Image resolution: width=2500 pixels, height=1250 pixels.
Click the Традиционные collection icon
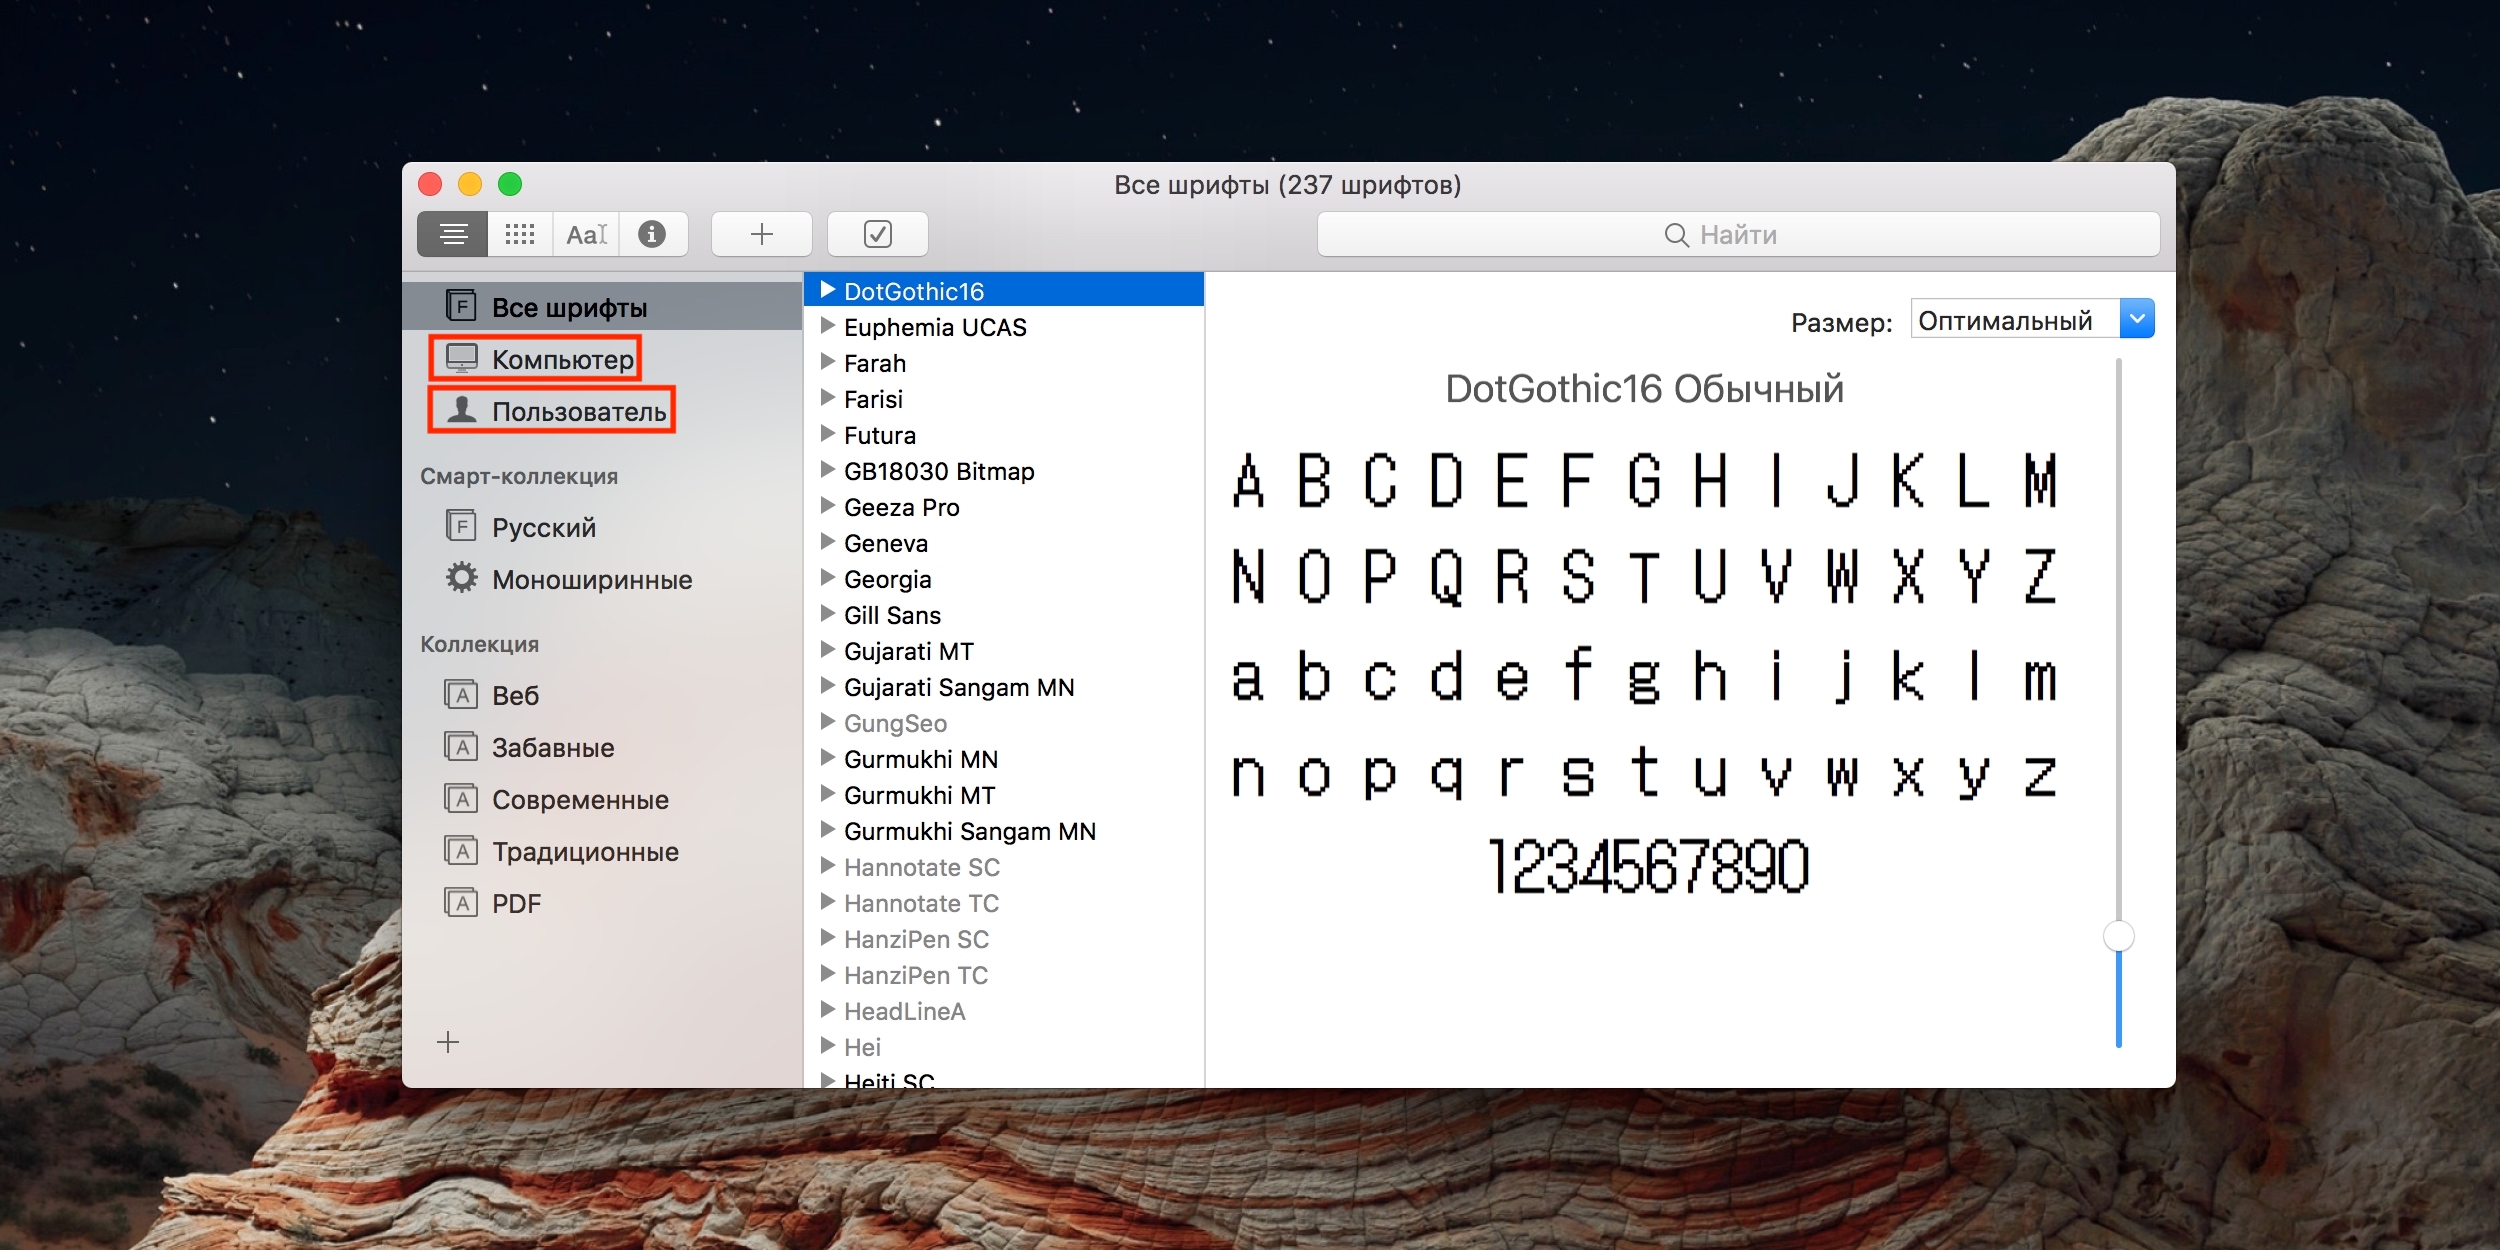(x=461, y=850)
